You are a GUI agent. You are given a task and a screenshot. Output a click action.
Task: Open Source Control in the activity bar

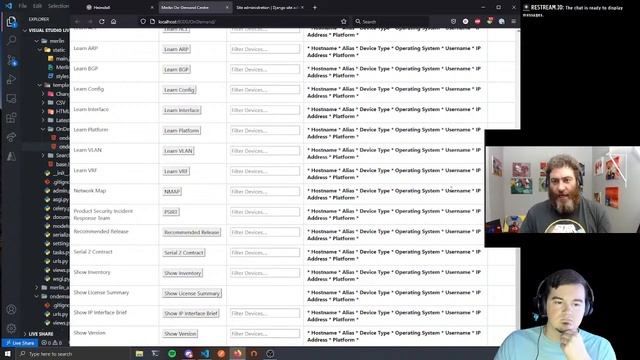11,60
